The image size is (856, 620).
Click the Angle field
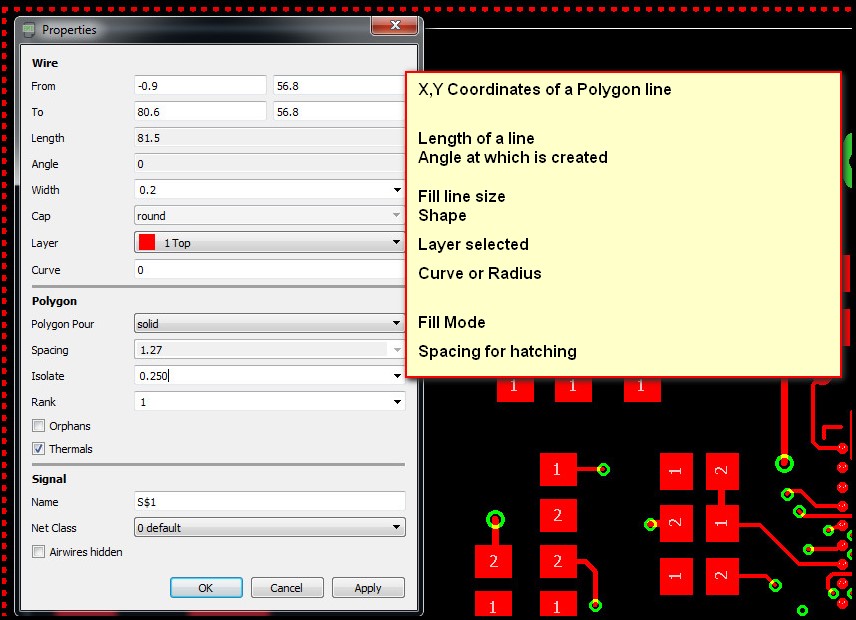pos(269,164)
